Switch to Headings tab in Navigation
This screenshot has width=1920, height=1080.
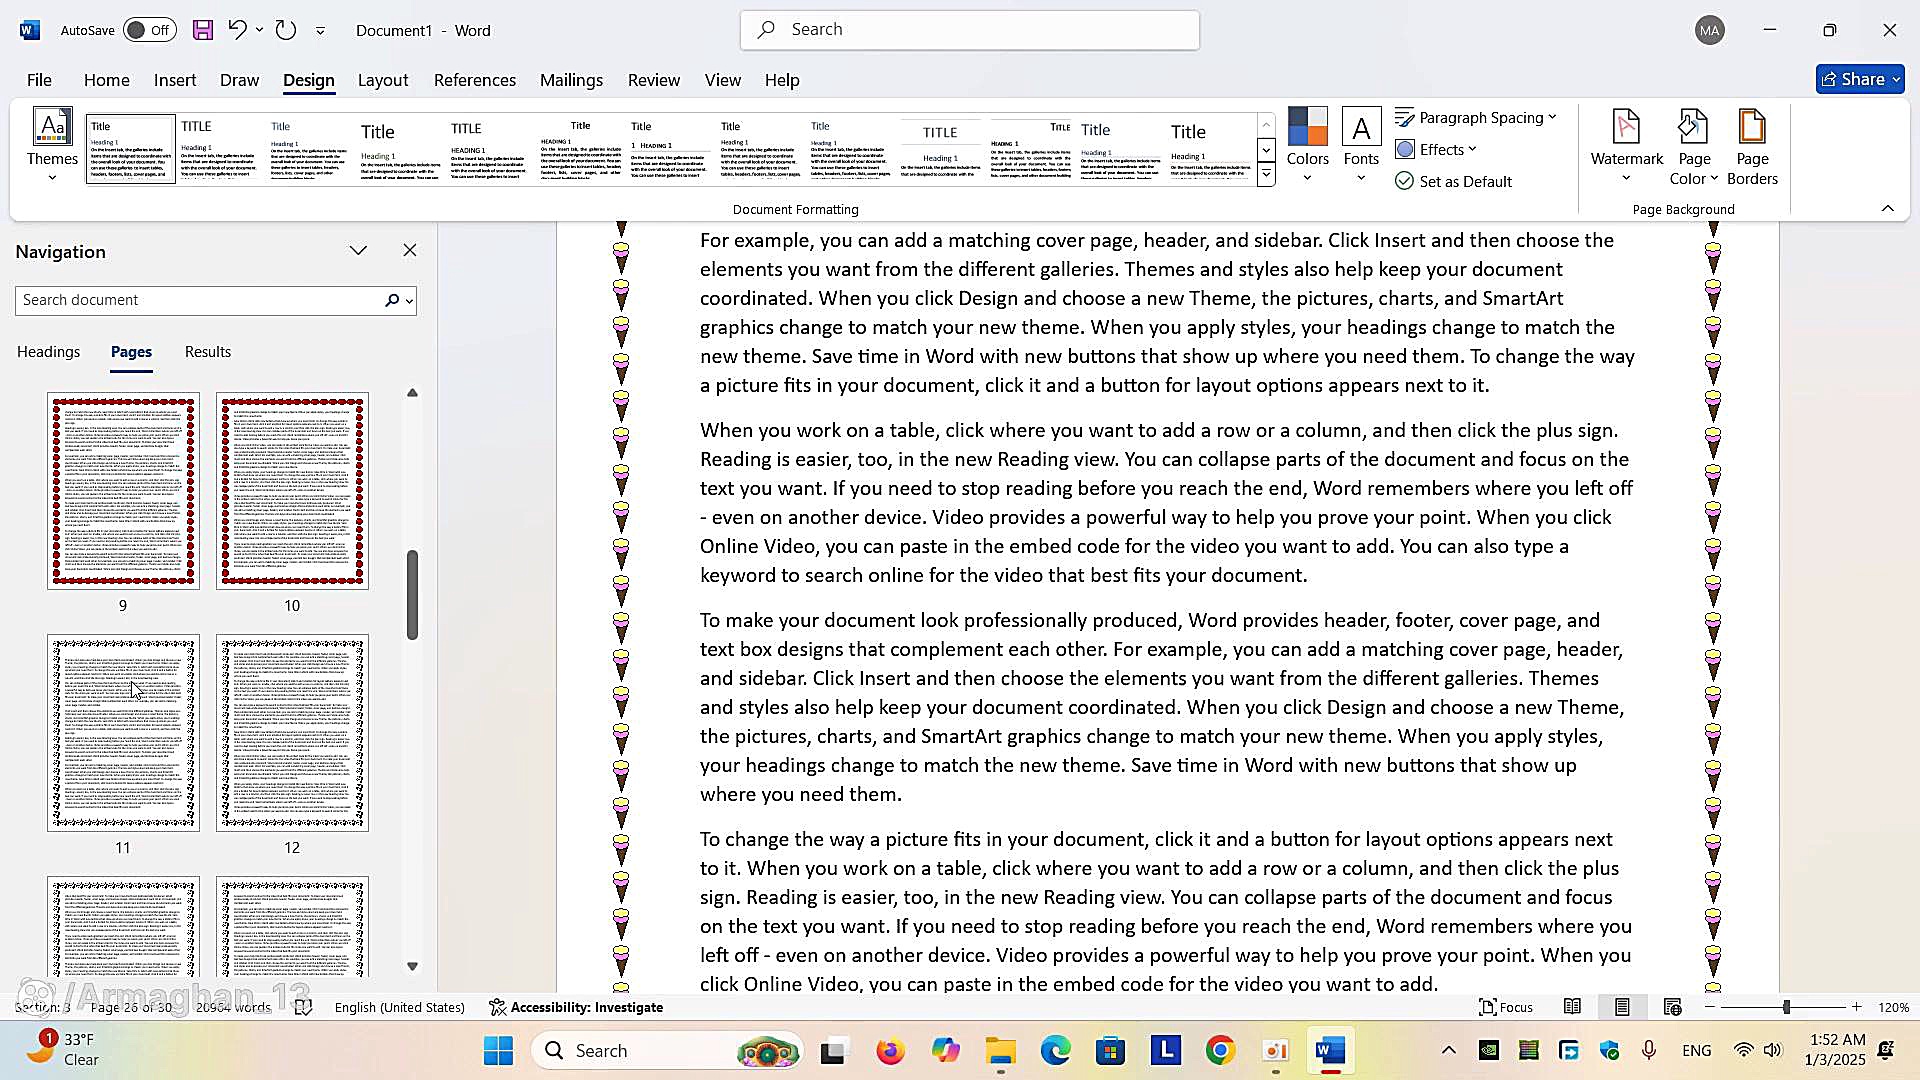tap(48, 352)
